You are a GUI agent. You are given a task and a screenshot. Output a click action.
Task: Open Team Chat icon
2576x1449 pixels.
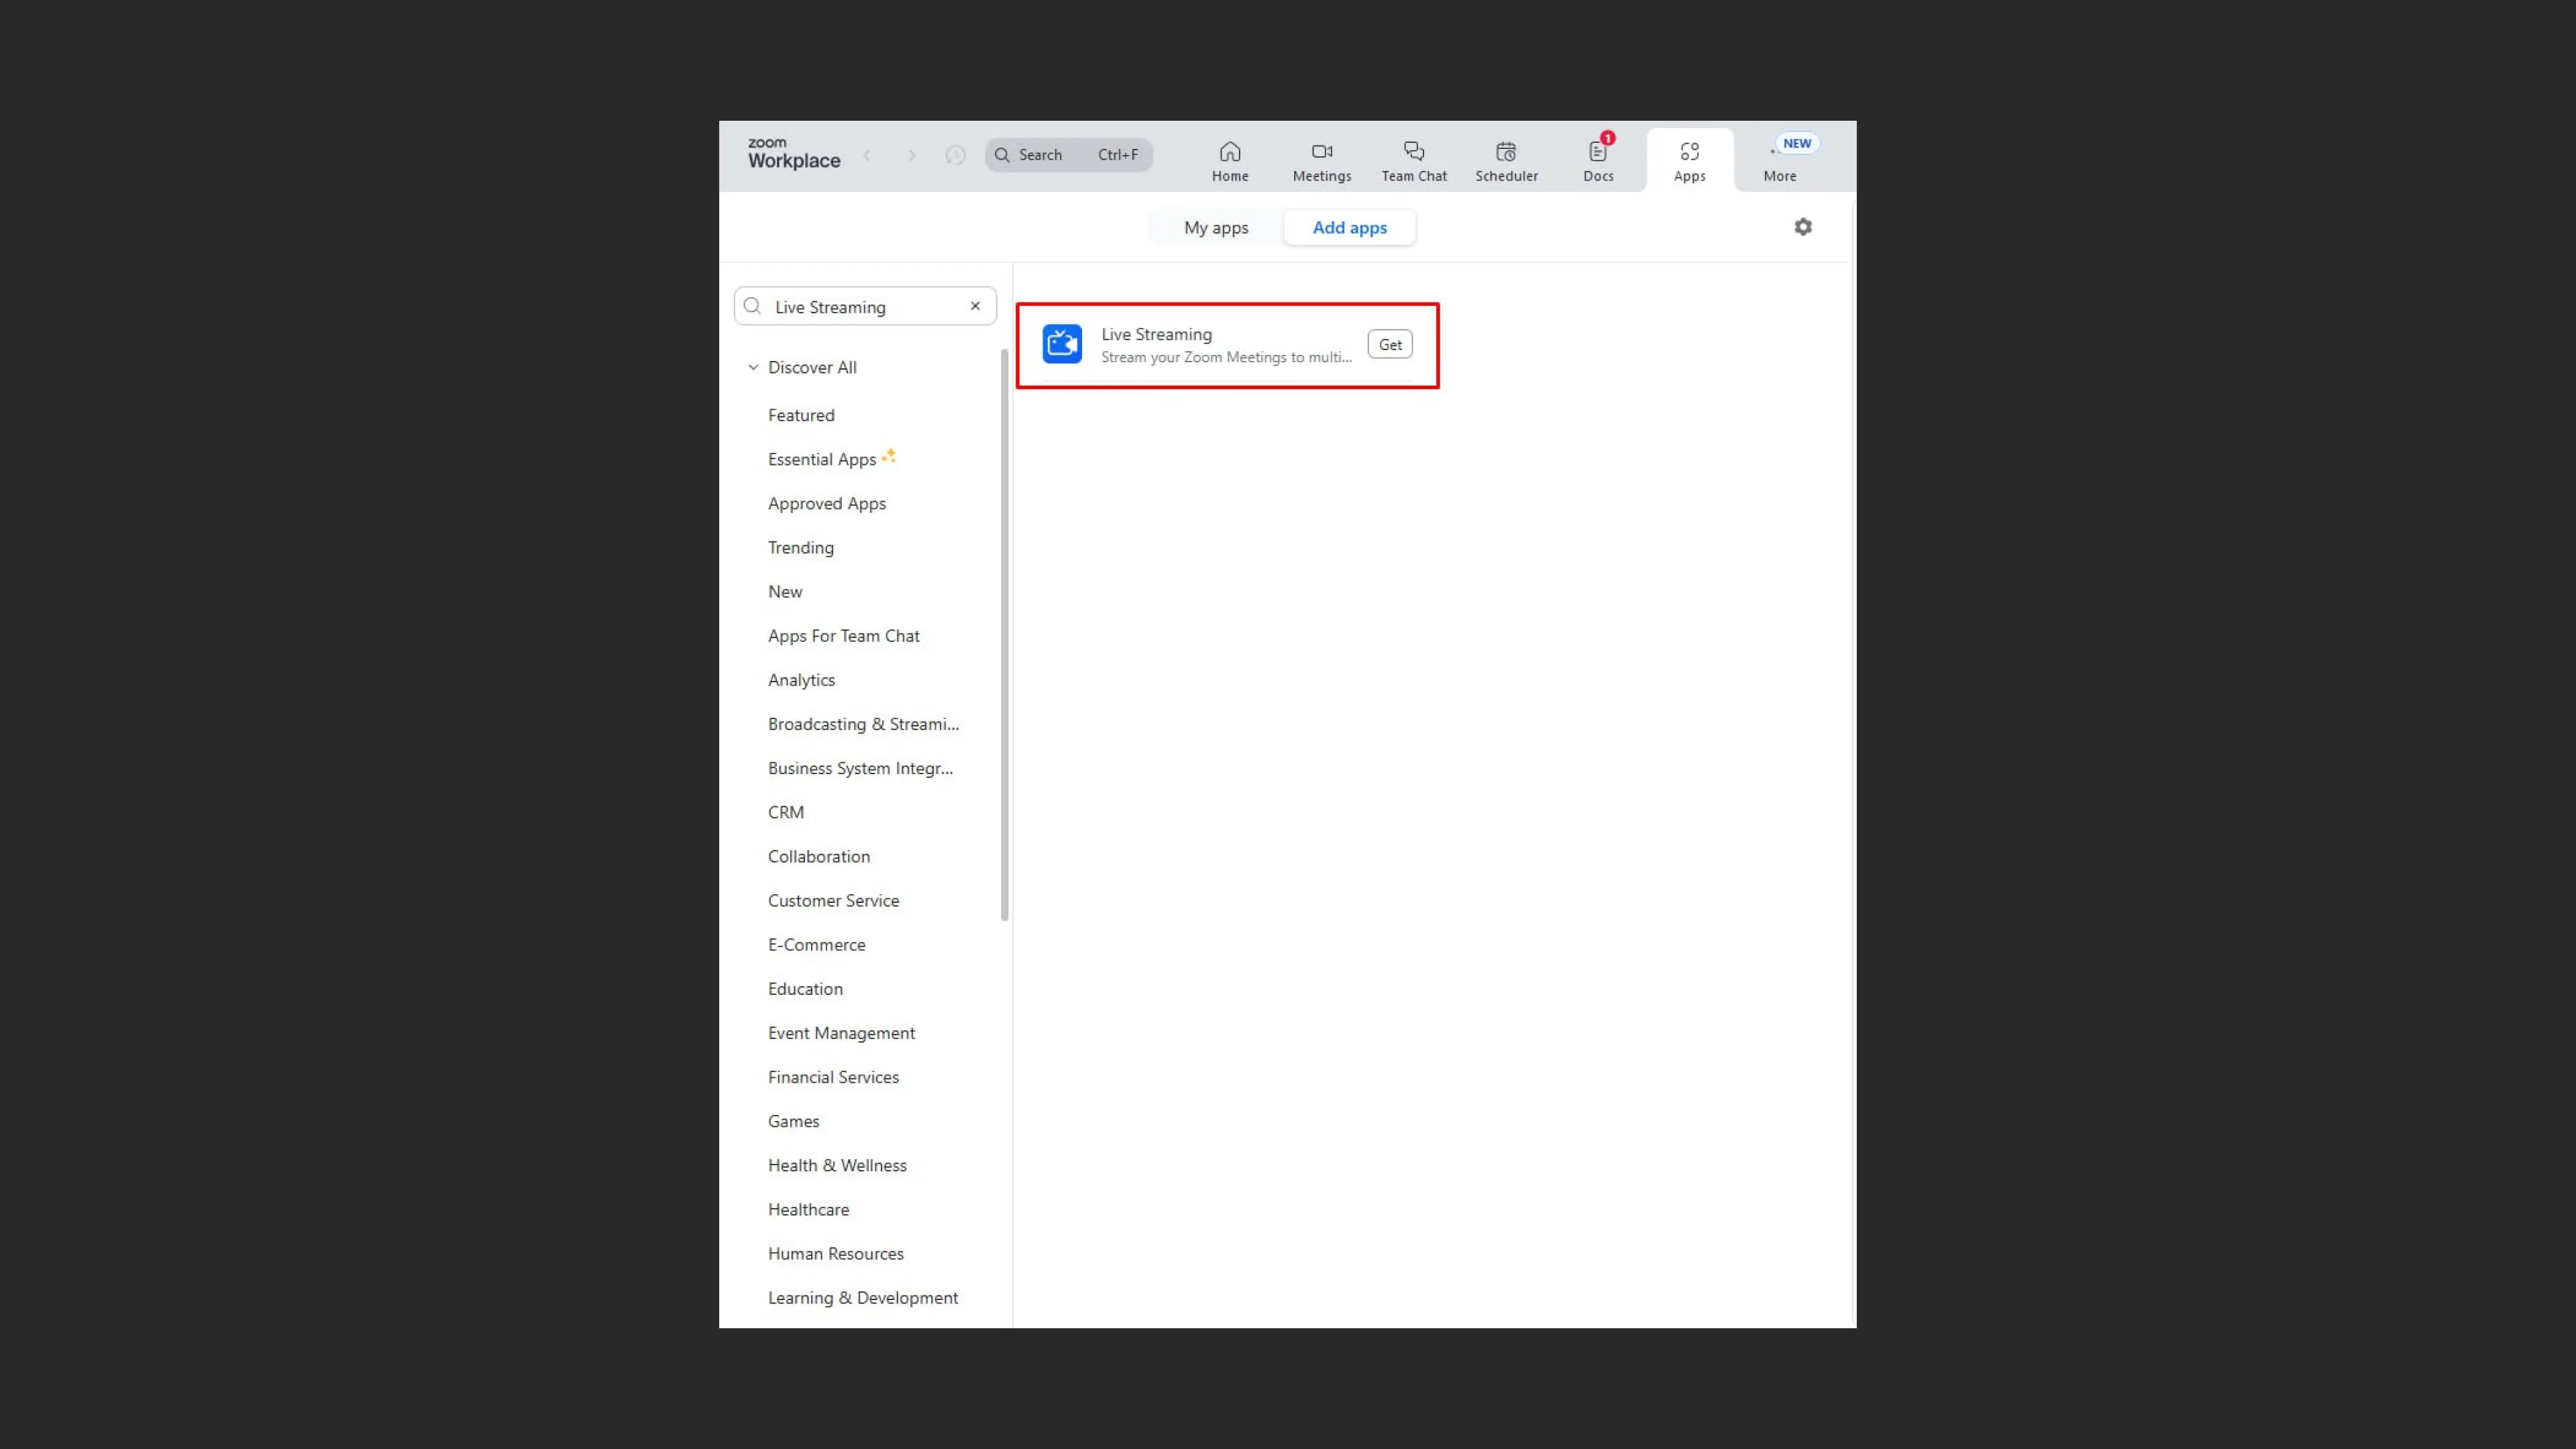pyautogui.click(x=1413, y=152)
